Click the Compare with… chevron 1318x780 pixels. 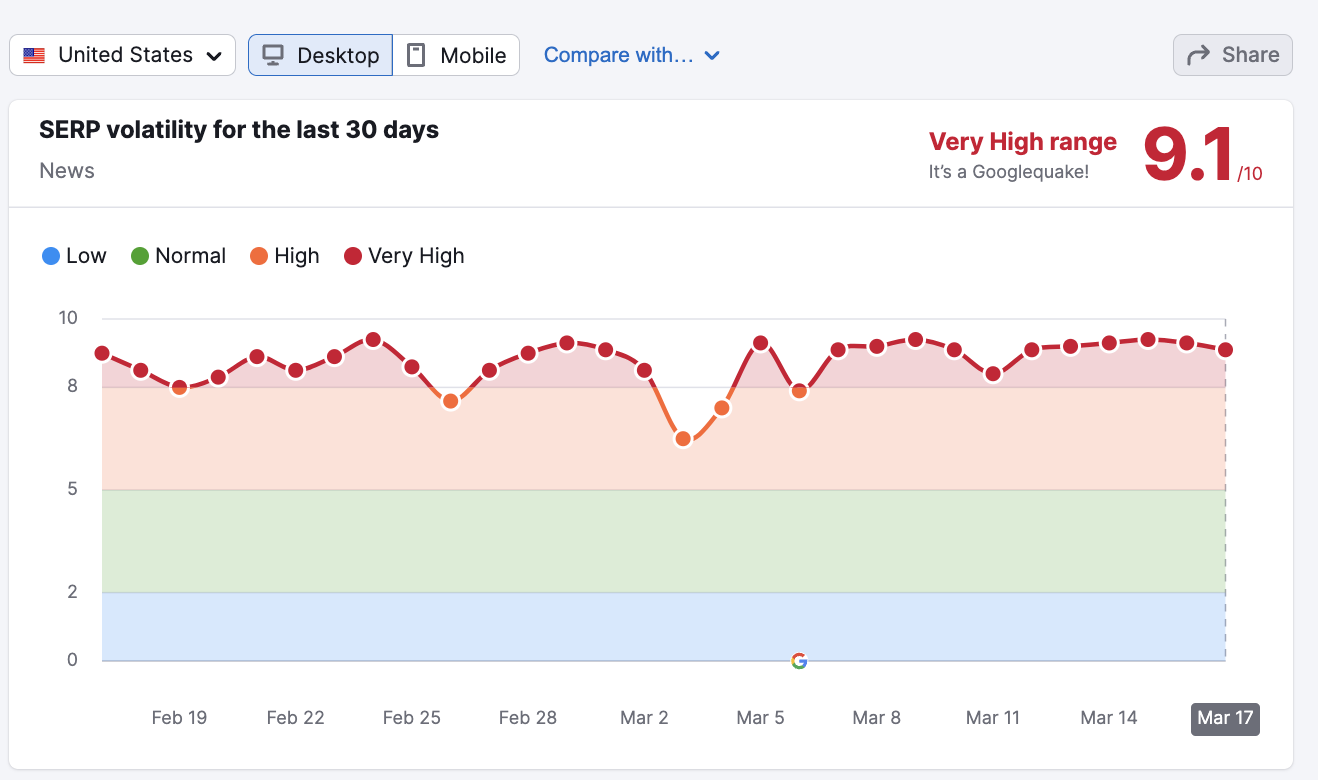coord(712,56)
